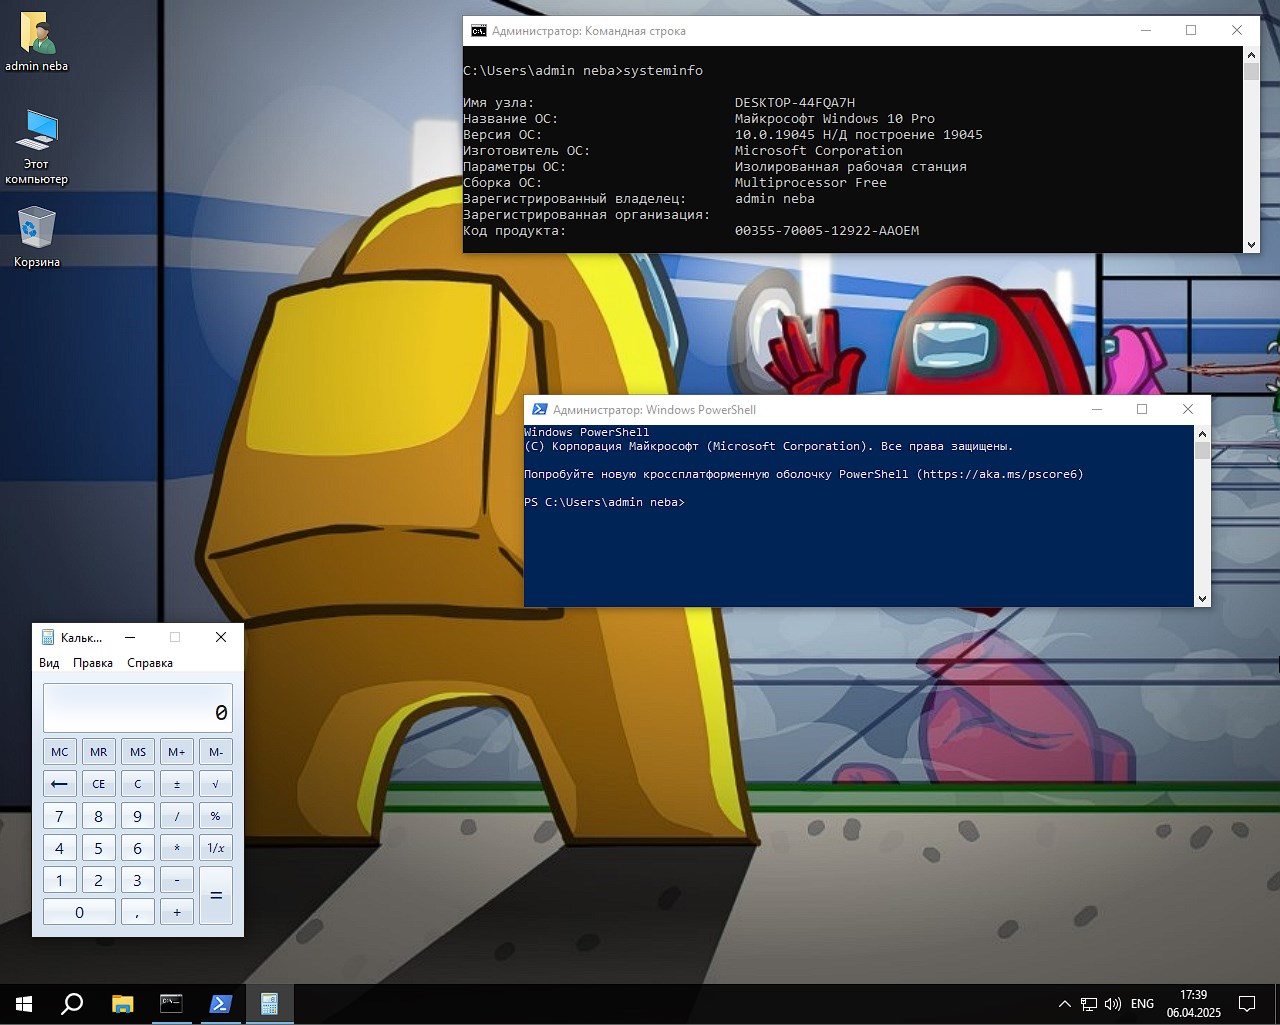1280x1025 pixels.
Task: Click the percent button in Calculator
Action: pos(216,816)
